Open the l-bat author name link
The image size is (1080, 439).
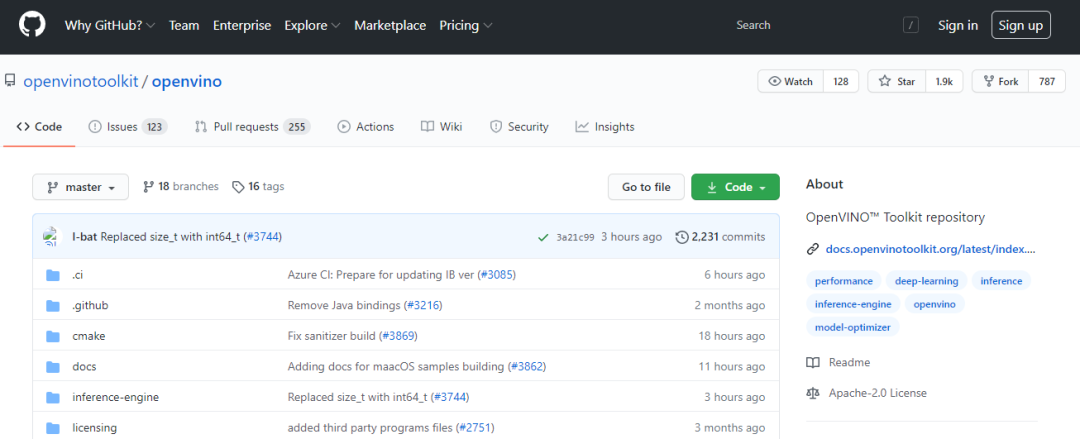coord(85,237)
